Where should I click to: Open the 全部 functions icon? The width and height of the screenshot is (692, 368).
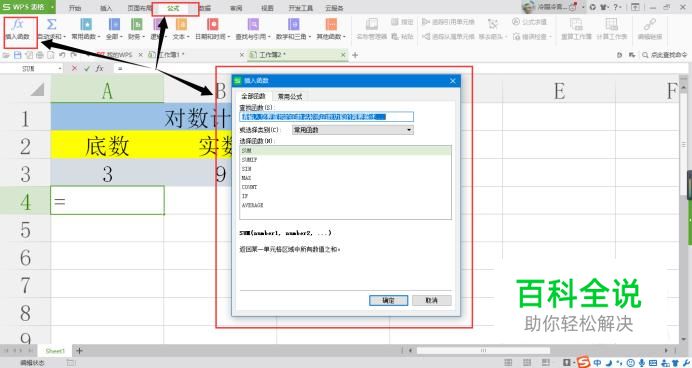point(113,25)
